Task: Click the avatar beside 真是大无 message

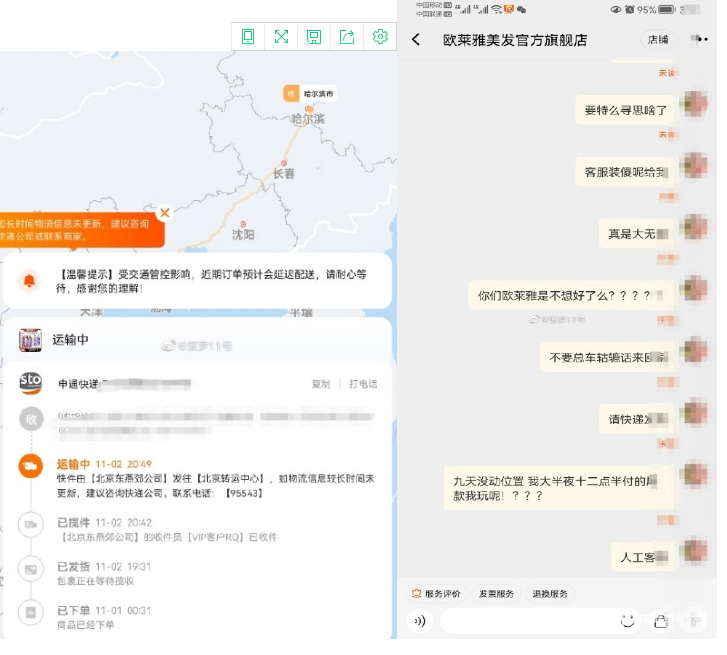Action: 694,228
